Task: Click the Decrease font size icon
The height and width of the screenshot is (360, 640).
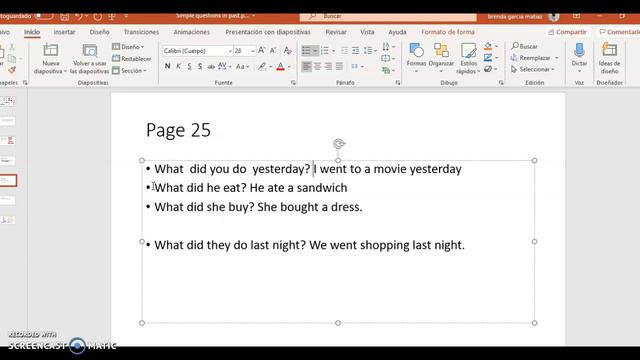Action: (273, 50)
